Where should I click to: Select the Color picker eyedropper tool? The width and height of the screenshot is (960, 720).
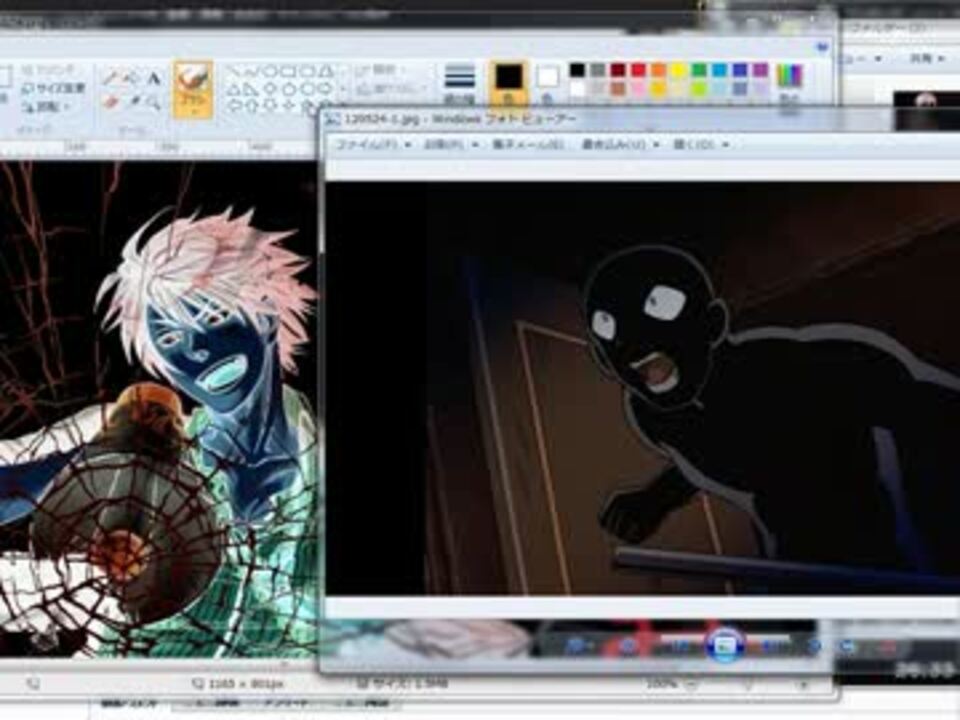tap(134, 102)
